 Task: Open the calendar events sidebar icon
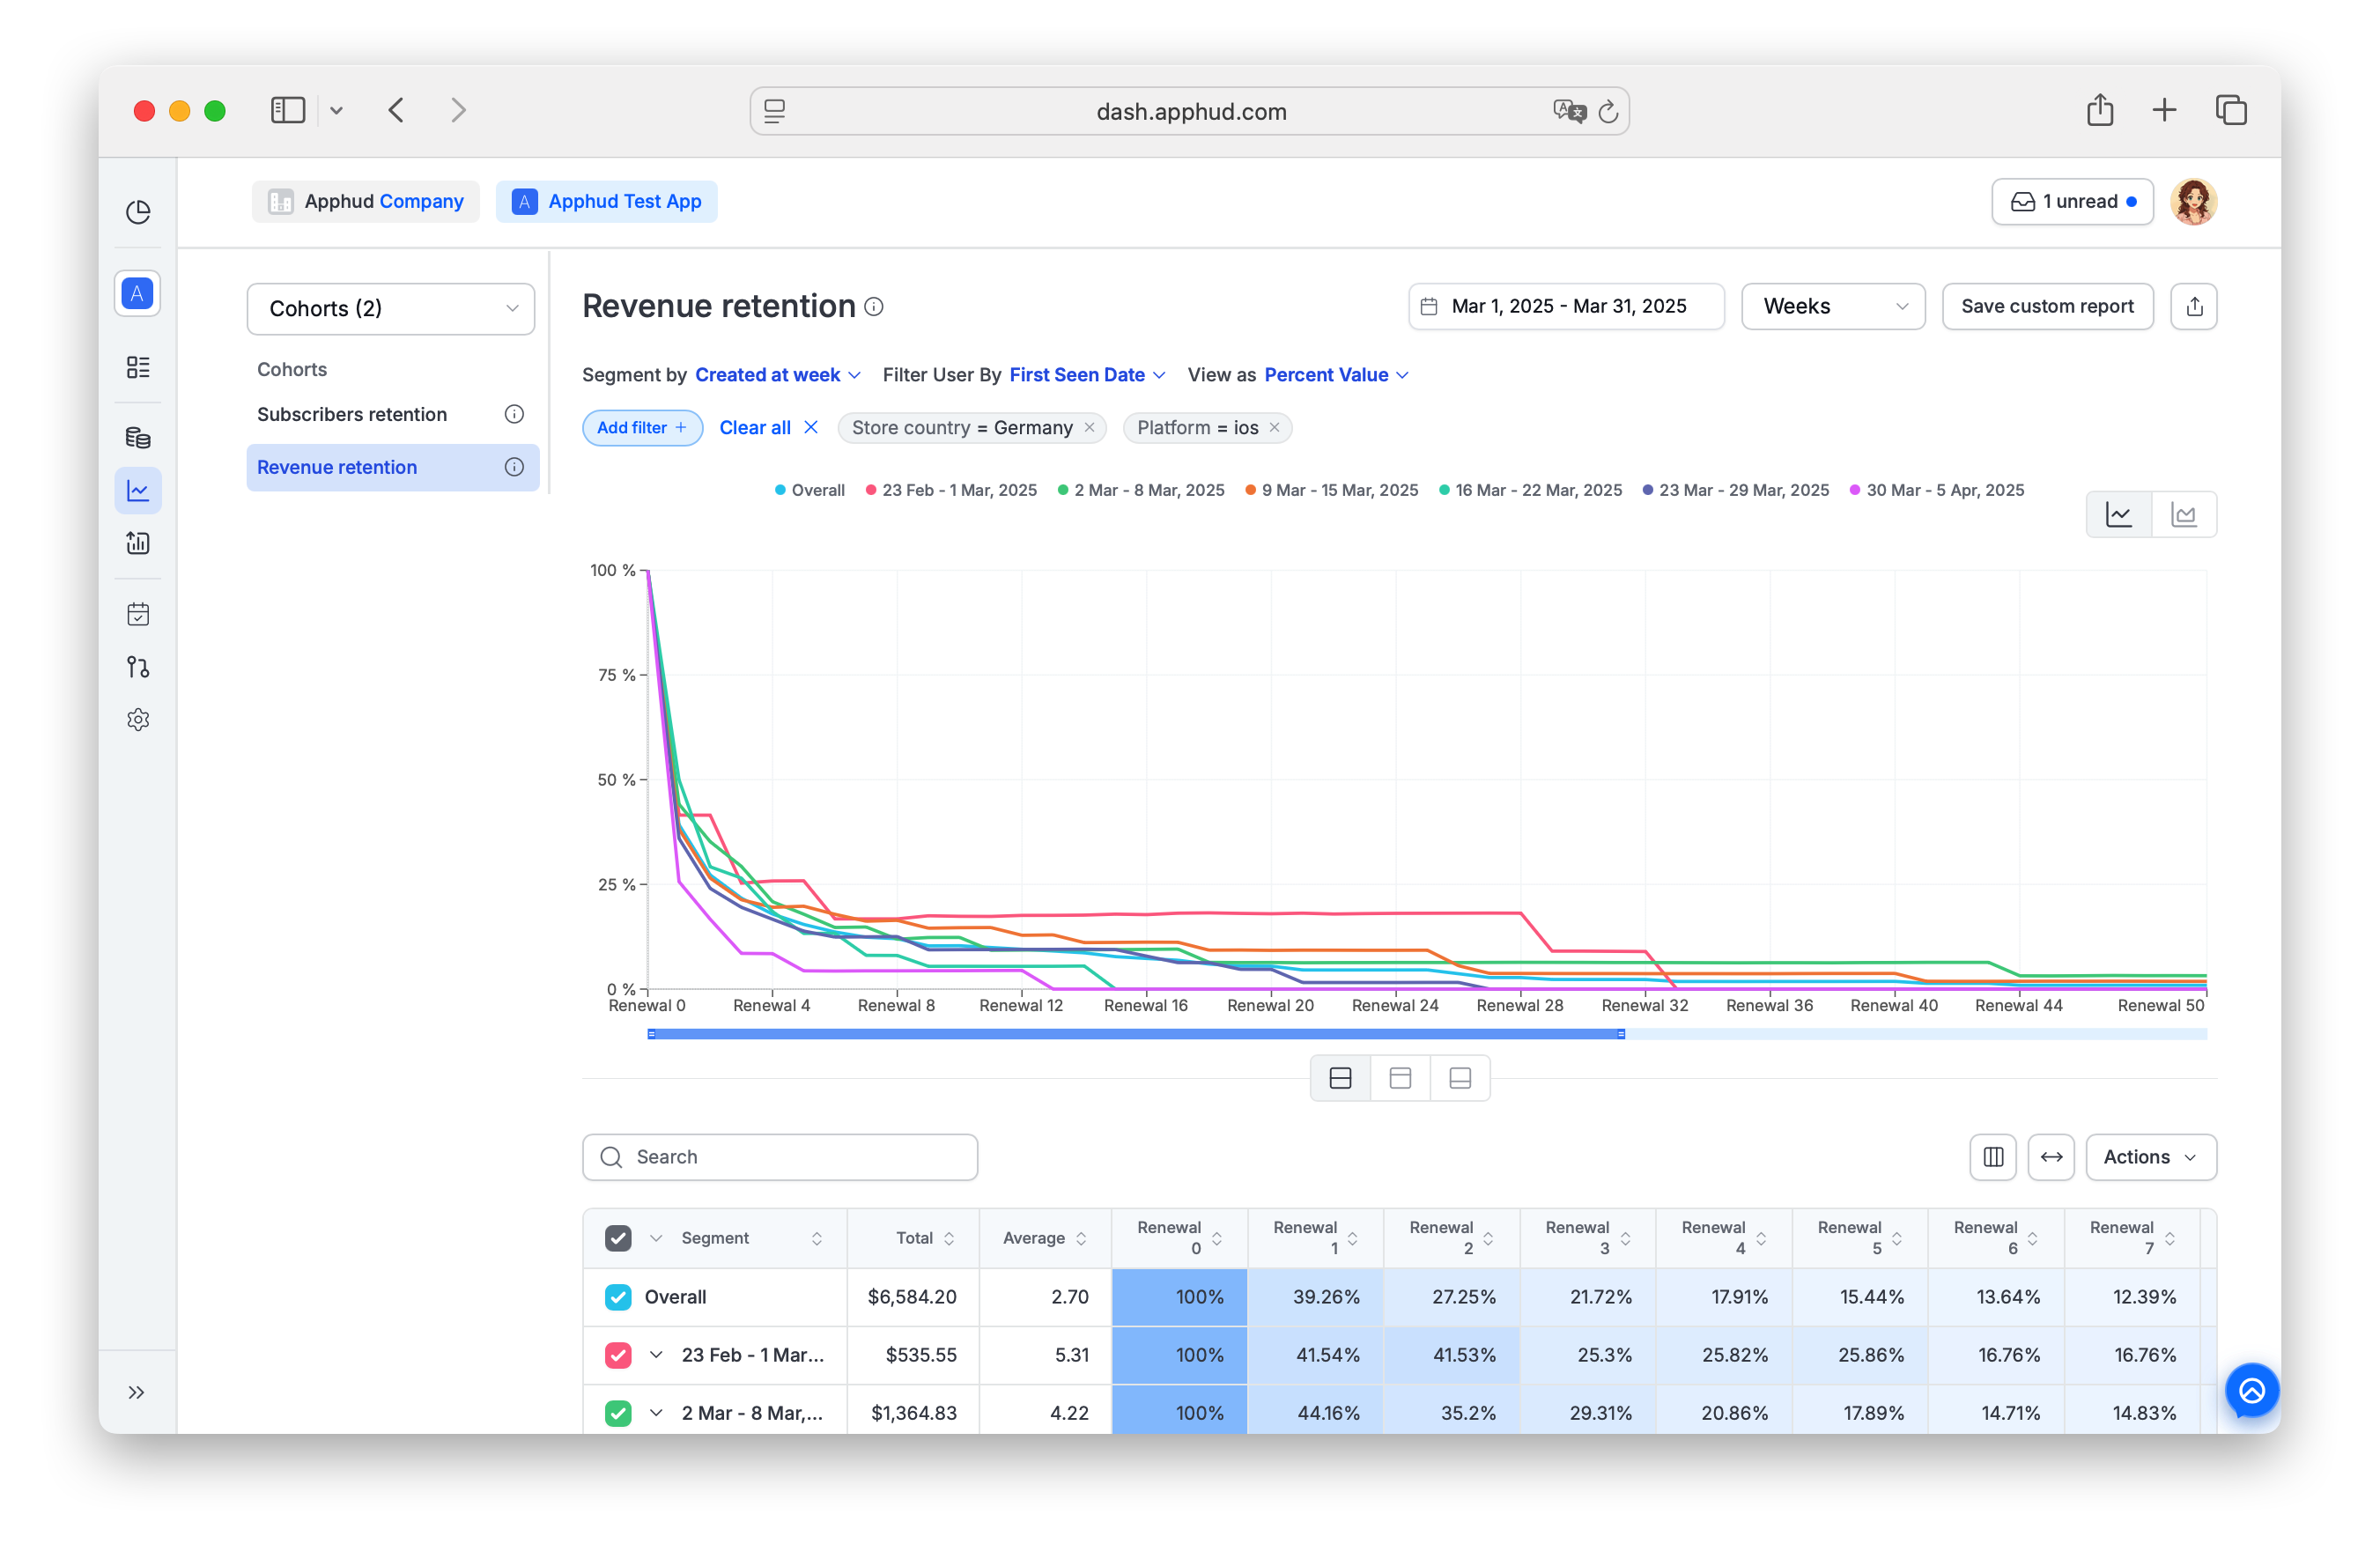tap(138, 614)
